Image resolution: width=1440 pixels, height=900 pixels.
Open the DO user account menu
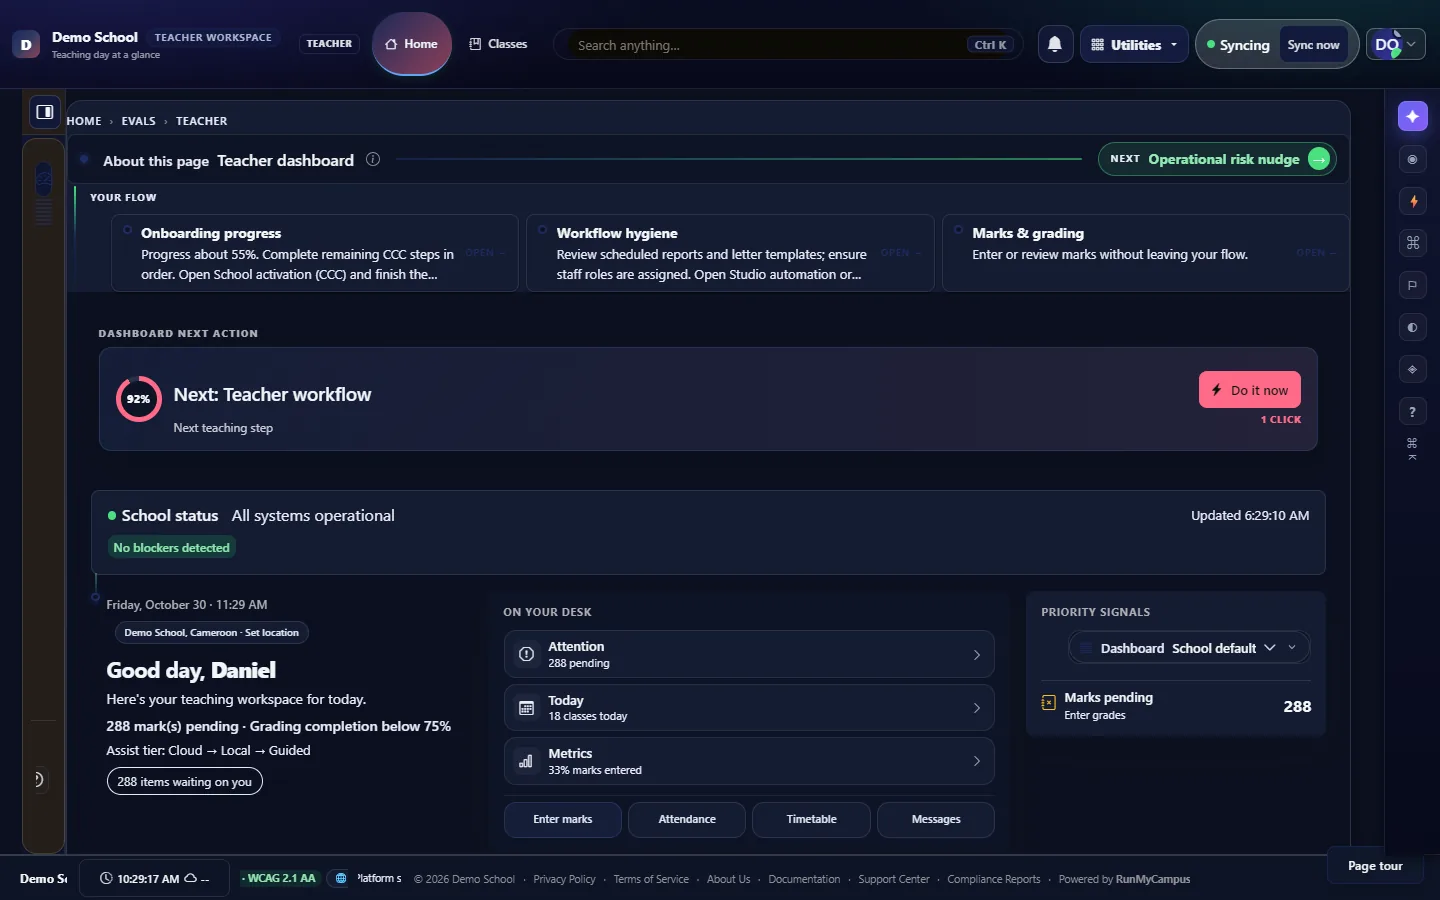coord(1395,44)
